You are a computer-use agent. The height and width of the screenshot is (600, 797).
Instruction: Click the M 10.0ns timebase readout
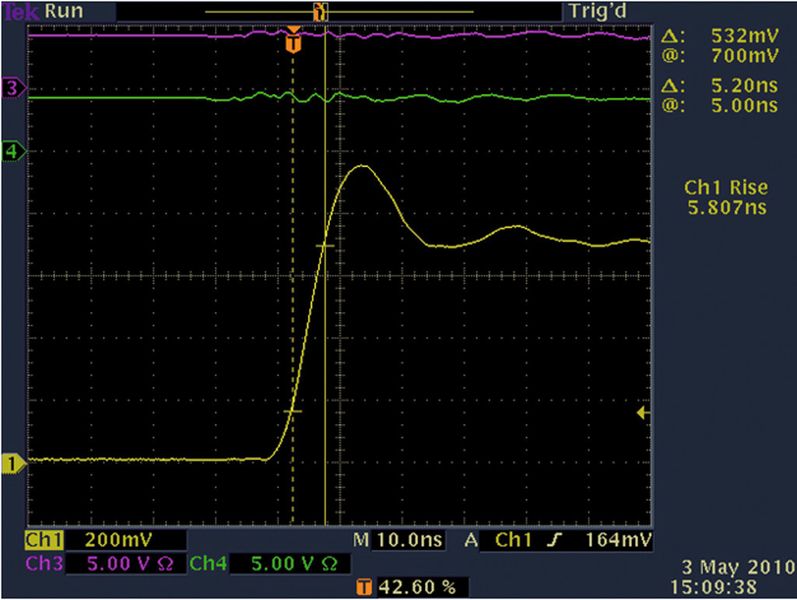(398, 540)
